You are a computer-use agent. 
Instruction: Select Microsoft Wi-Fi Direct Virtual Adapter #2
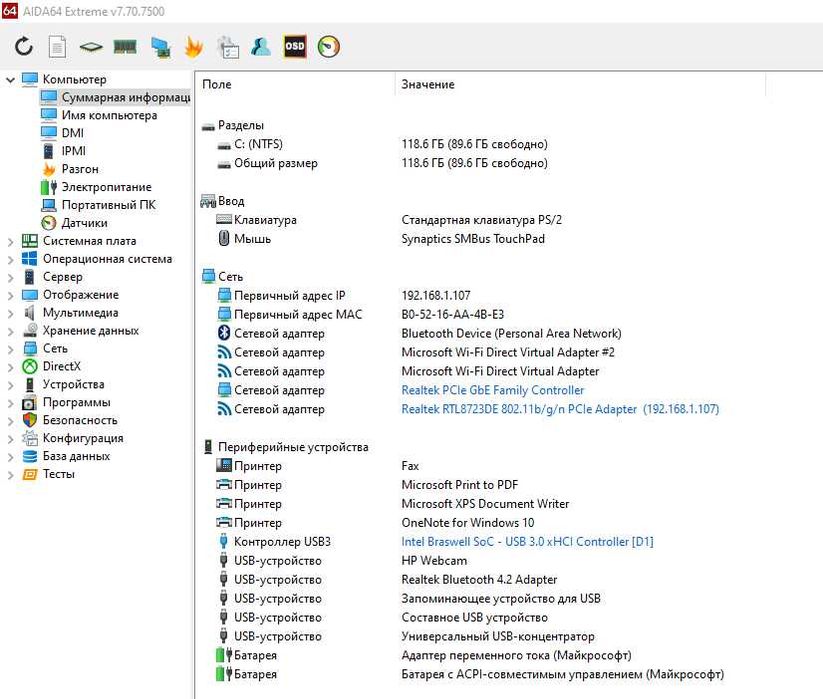(x=508, y=352)
